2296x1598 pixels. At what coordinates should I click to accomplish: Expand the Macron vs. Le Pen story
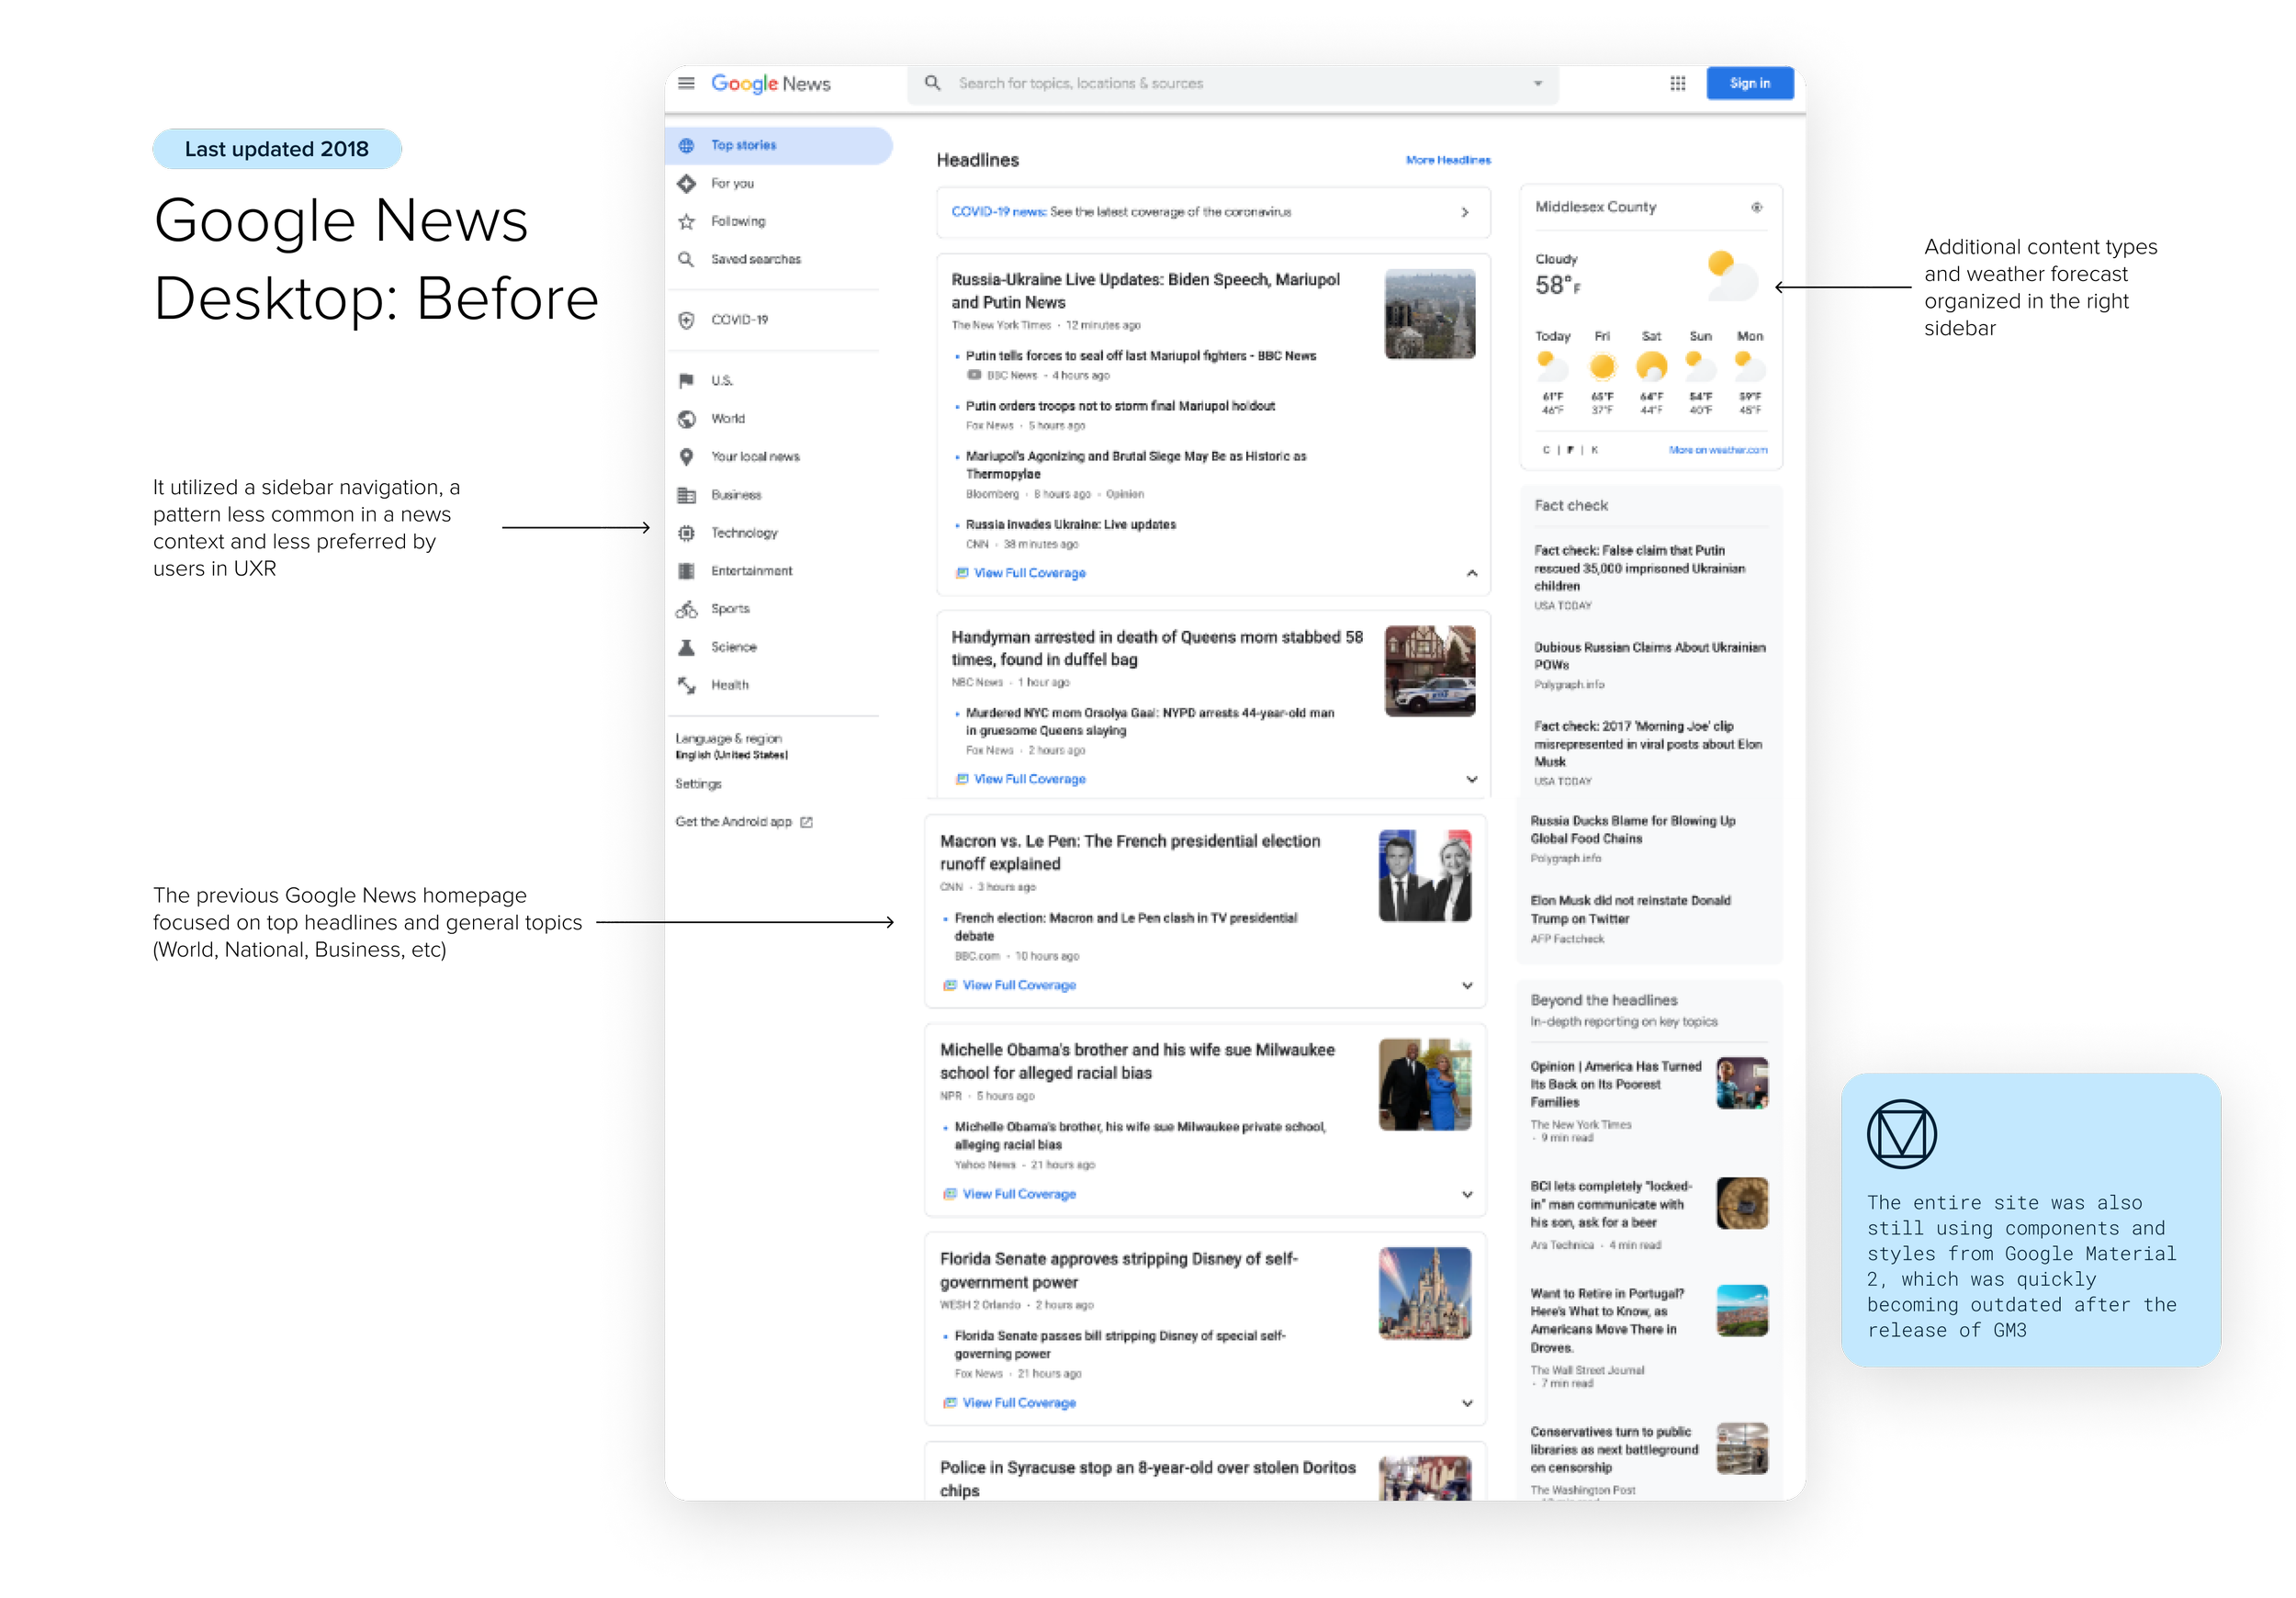point(1466,985)
